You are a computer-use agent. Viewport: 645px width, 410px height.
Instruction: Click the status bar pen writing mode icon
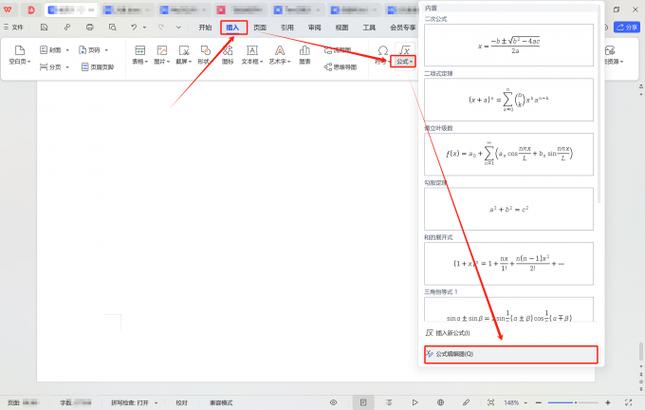coord(466,402)
